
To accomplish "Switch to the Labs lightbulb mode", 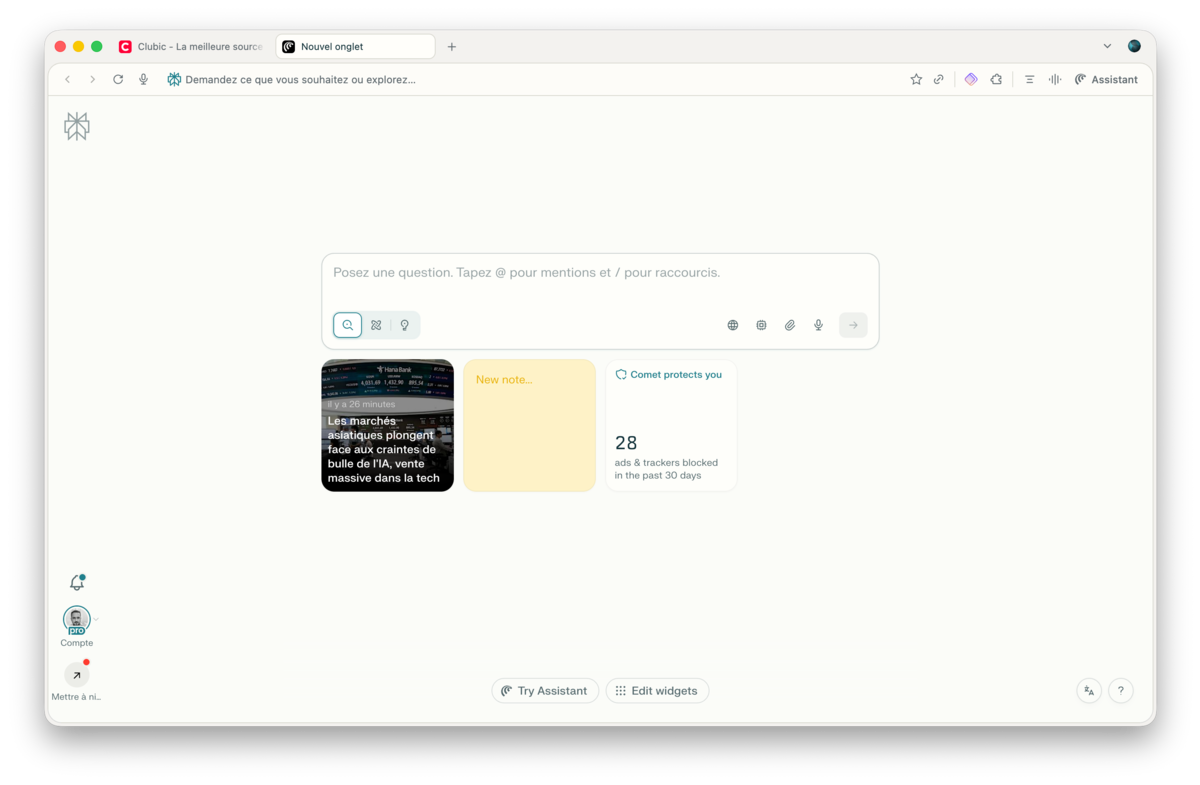I will pyautogui.click(x=405, y=325).
